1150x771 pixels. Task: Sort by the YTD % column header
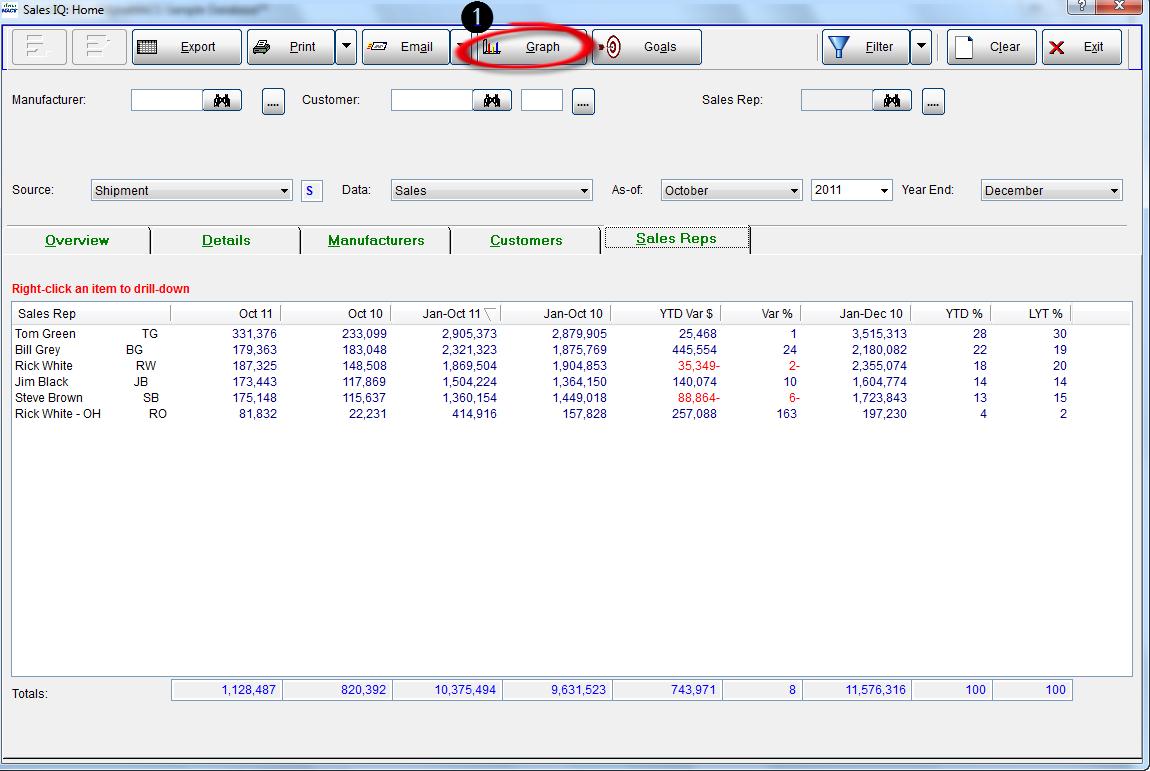[951, 314]
